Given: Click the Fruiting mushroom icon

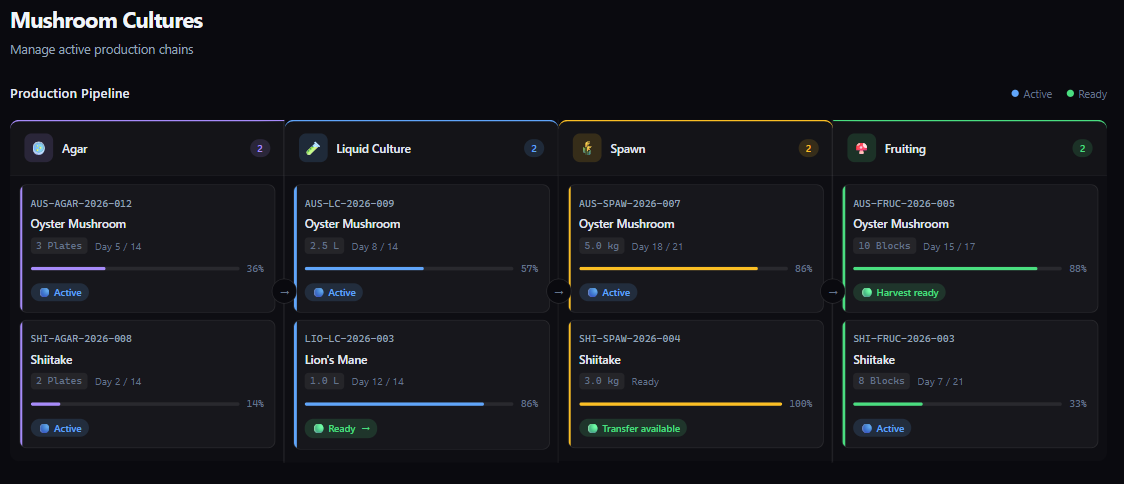Looking at the screenshot, I should [861, 148].
